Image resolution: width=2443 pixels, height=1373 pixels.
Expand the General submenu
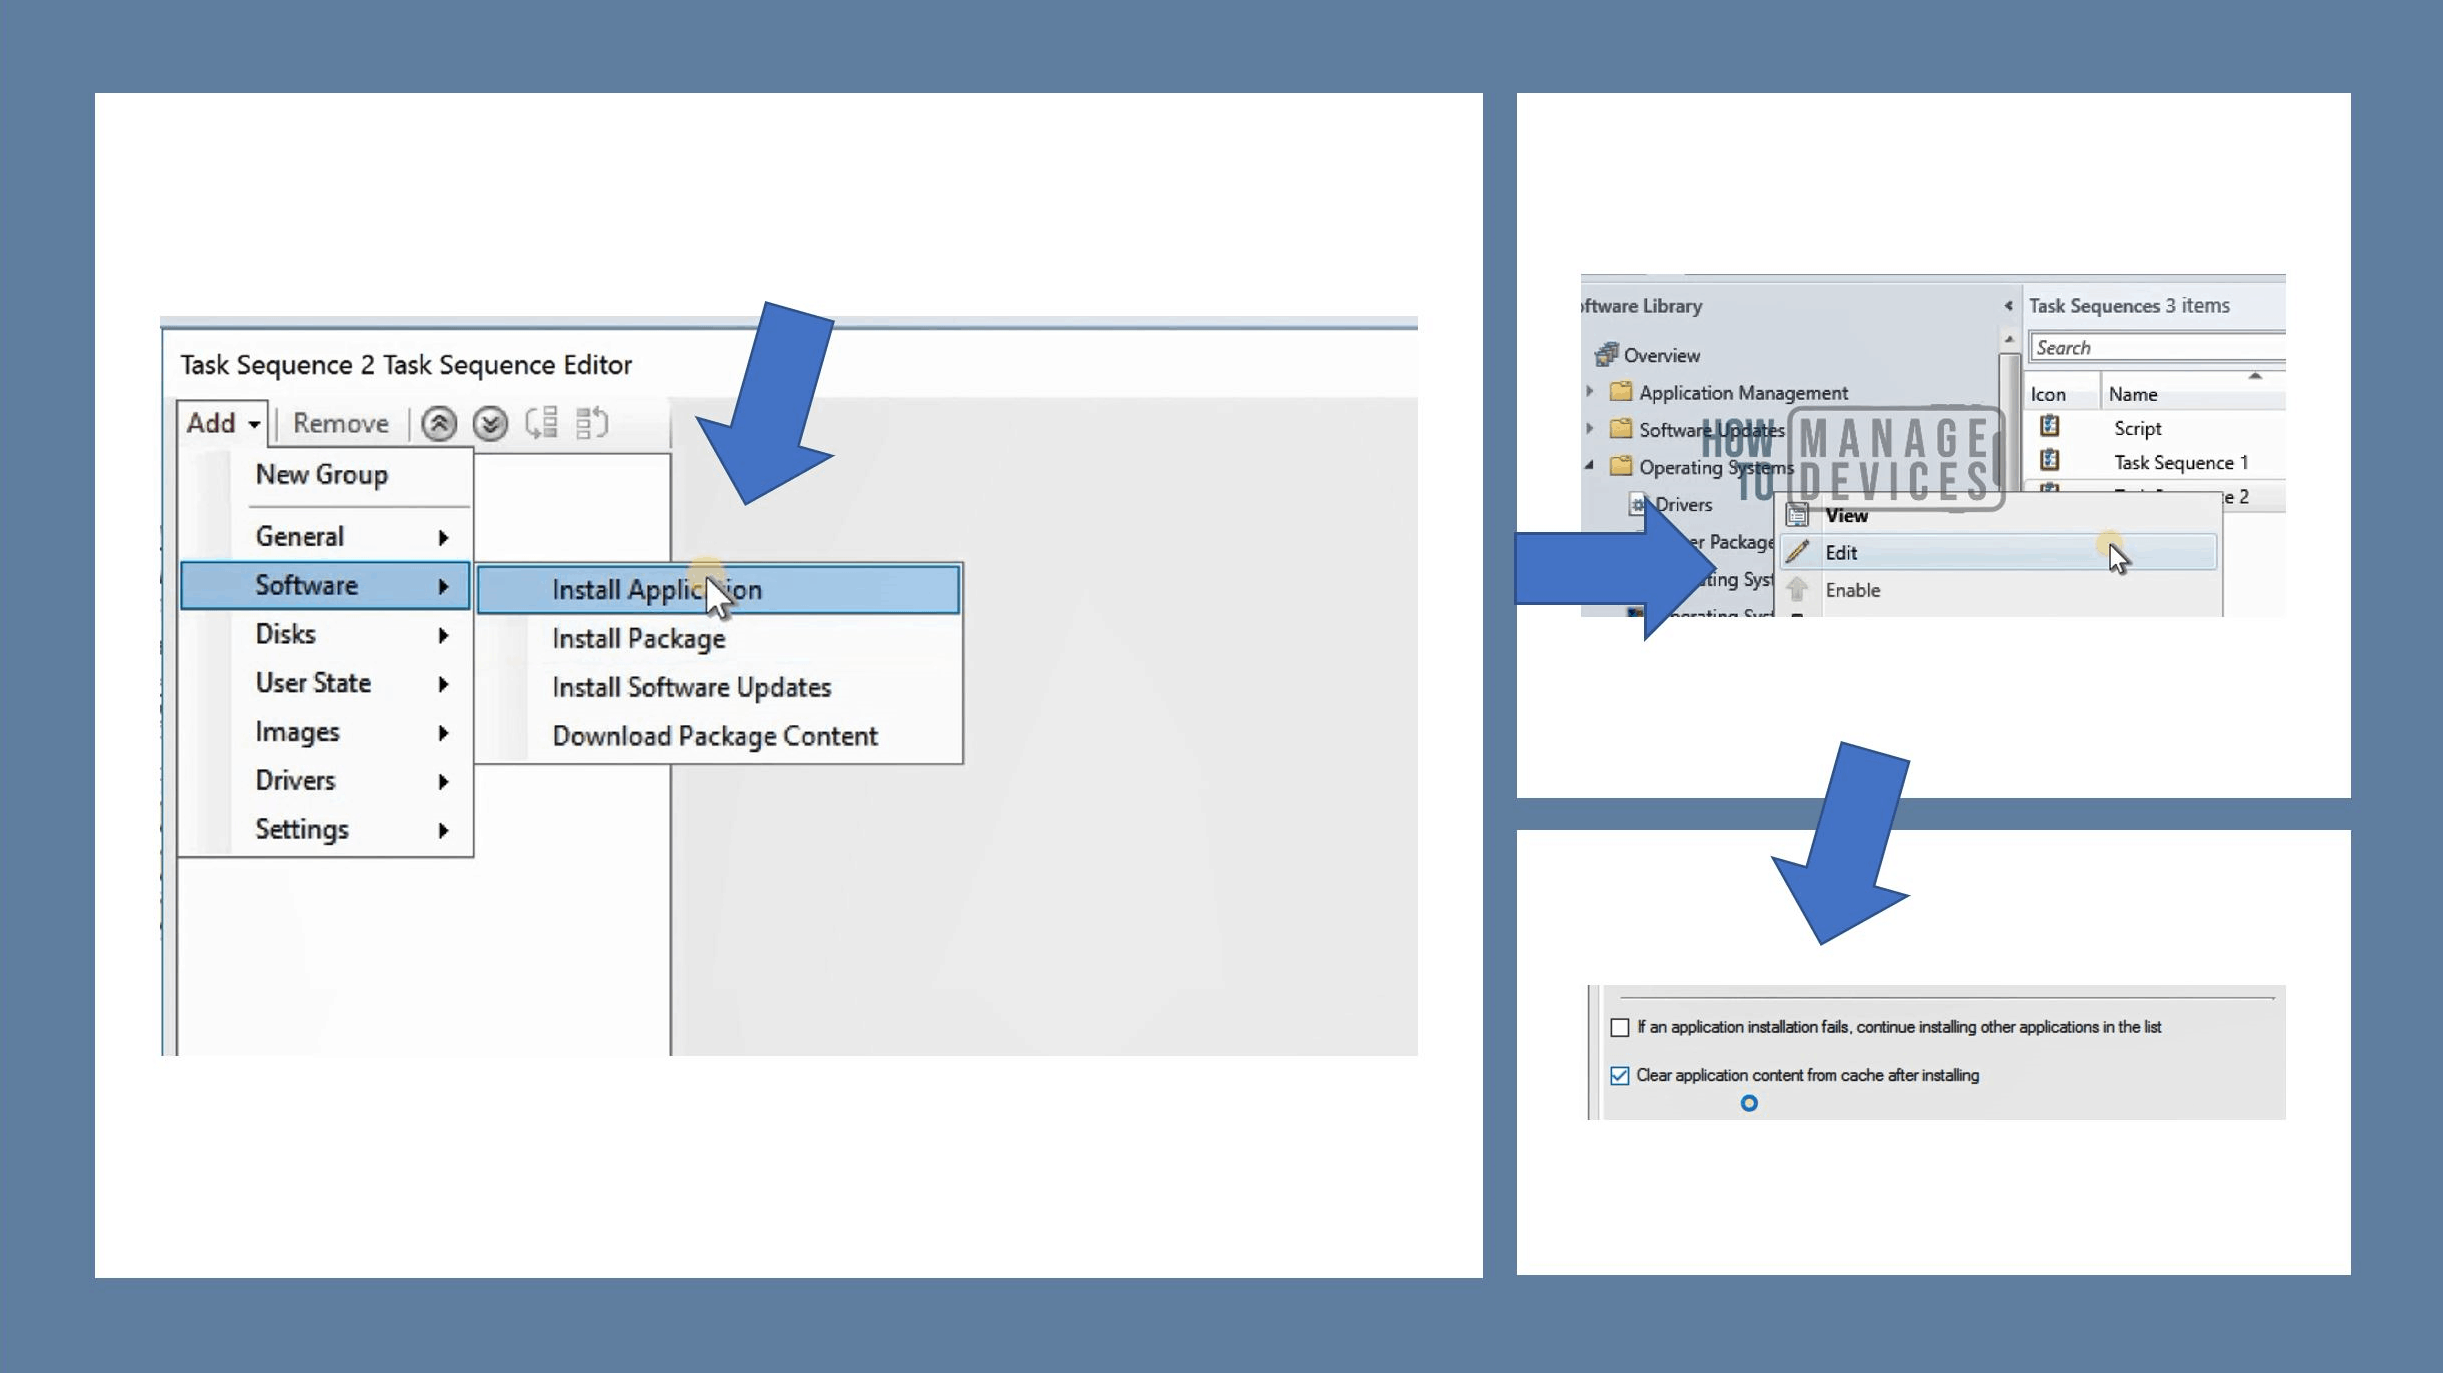[325, 537]
